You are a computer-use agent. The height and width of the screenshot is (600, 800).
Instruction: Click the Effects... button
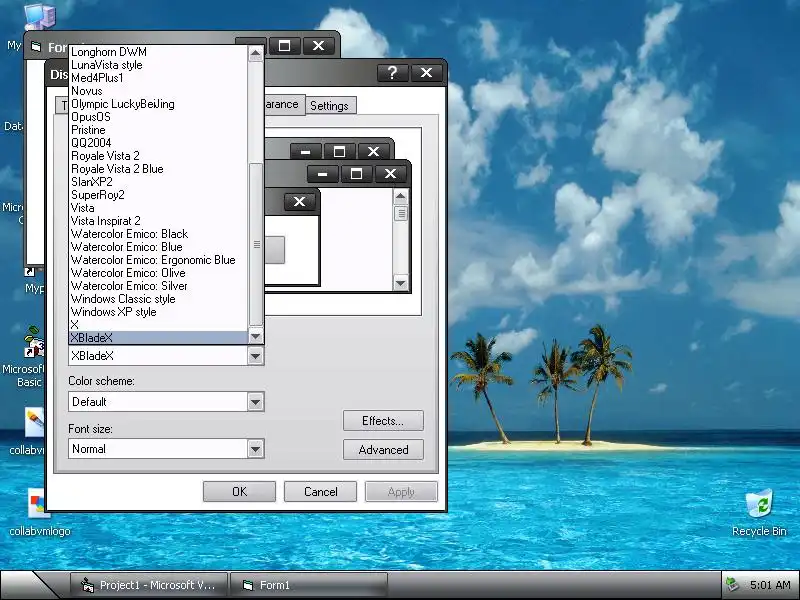383,421
